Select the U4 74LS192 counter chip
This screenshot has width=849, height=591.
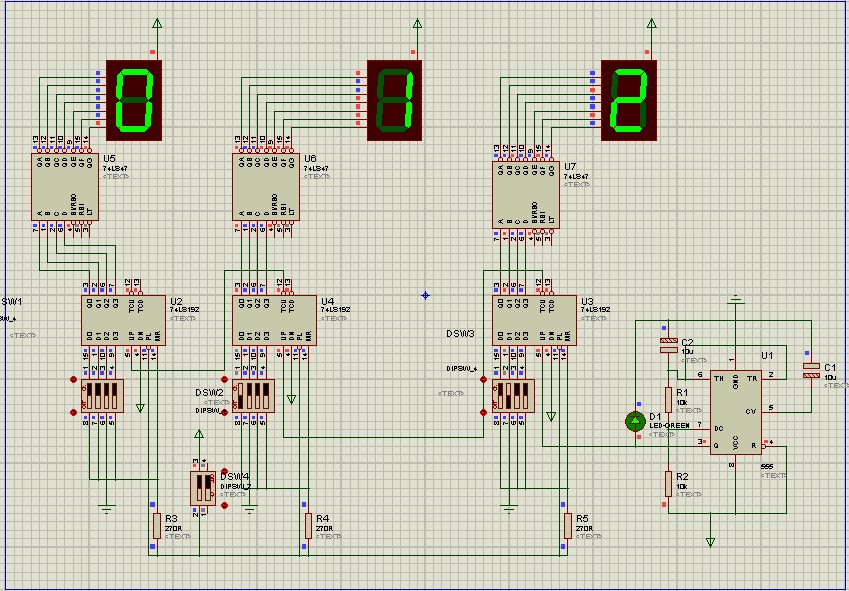pyautogui.click(x=275, y=320)
